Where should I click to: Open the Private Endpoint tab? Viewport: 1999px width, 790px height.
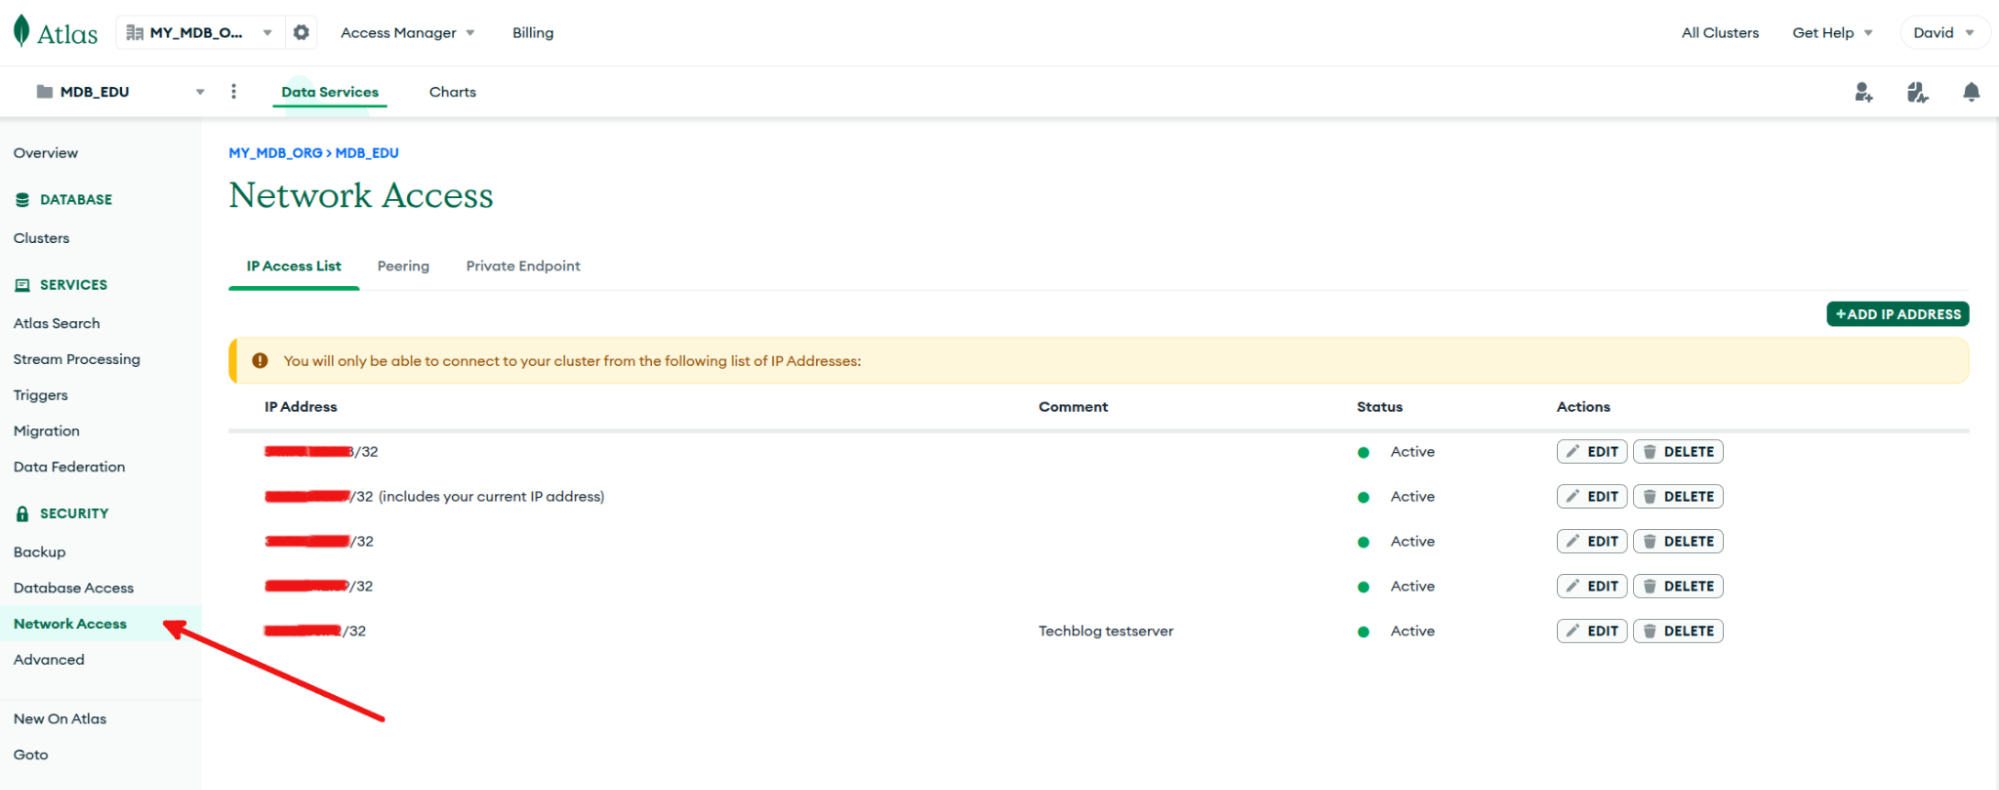coord(523,266)
